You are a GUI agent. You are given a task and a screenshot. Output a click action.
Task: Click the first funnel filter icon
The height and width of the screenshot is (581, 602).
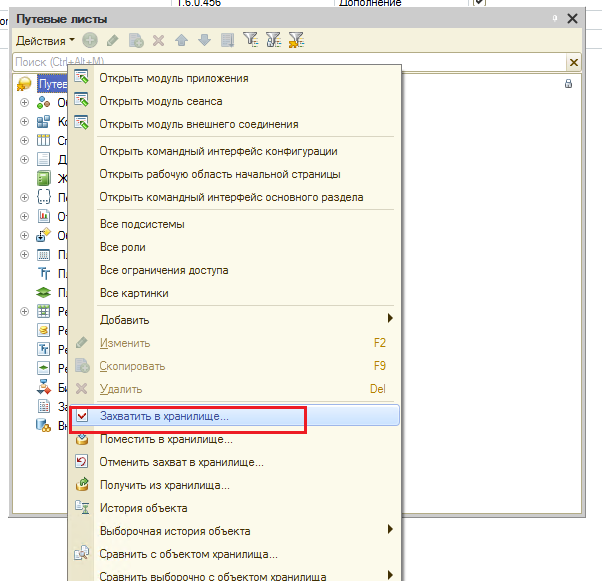(250, 40)
